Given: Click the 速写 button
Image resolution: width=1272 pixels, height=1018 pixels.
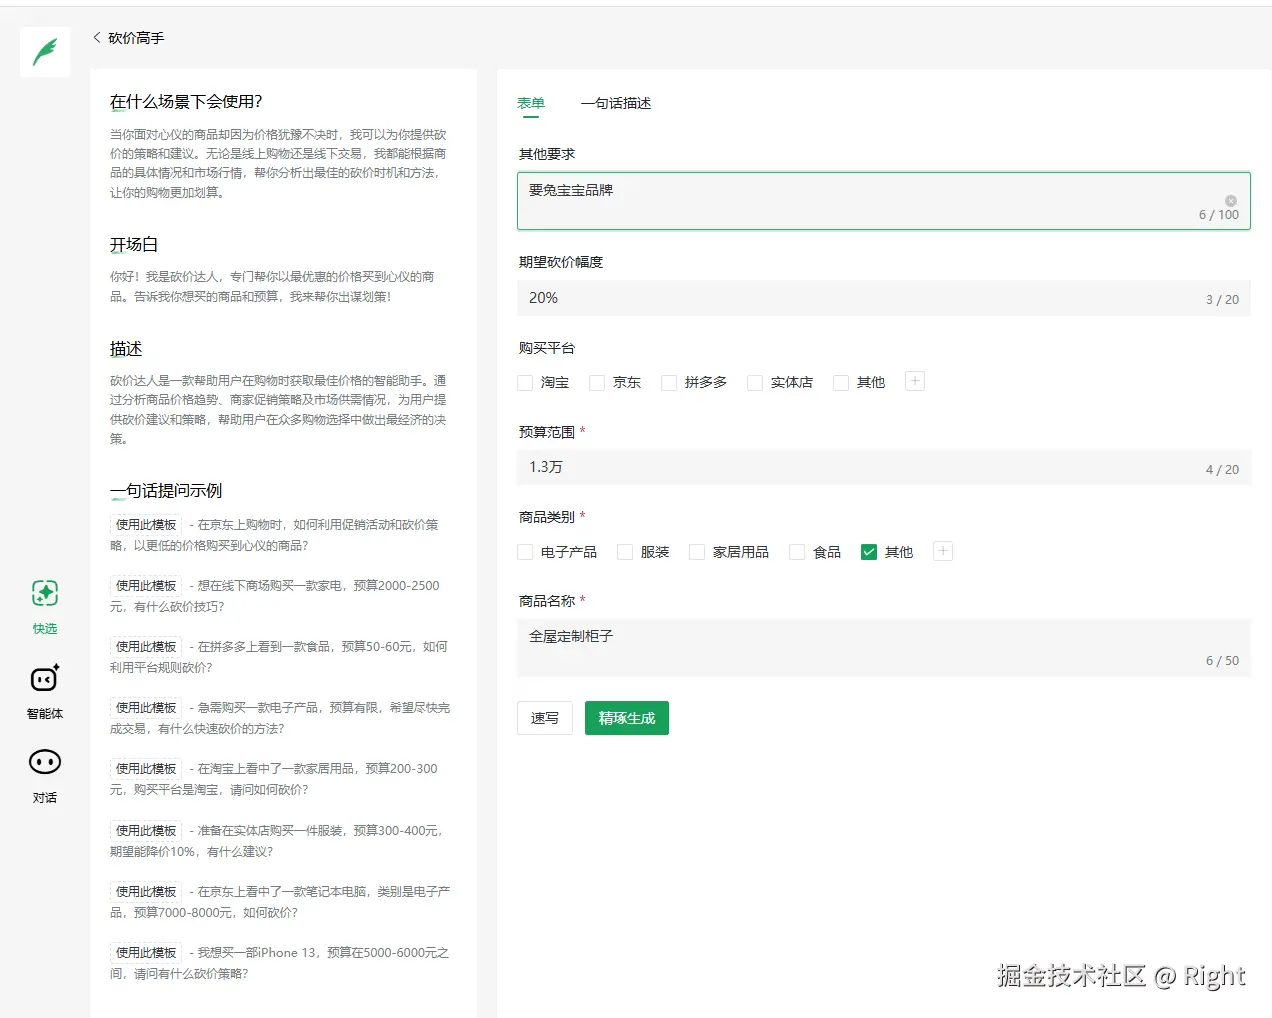Looking at the screenshot, I should [544, 718].
